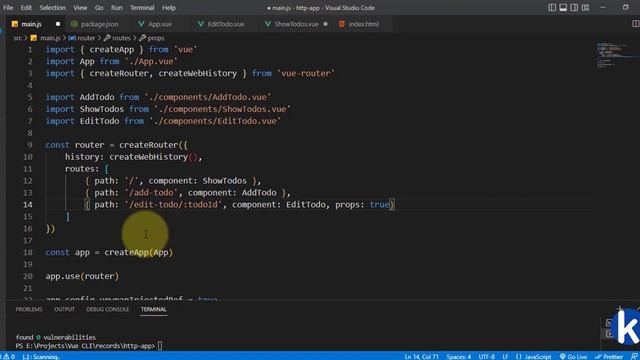Image resolution: width=640 pixels, height=360 pixels.
Task: Click 'true' value on line 14
Action: (379, 204)
